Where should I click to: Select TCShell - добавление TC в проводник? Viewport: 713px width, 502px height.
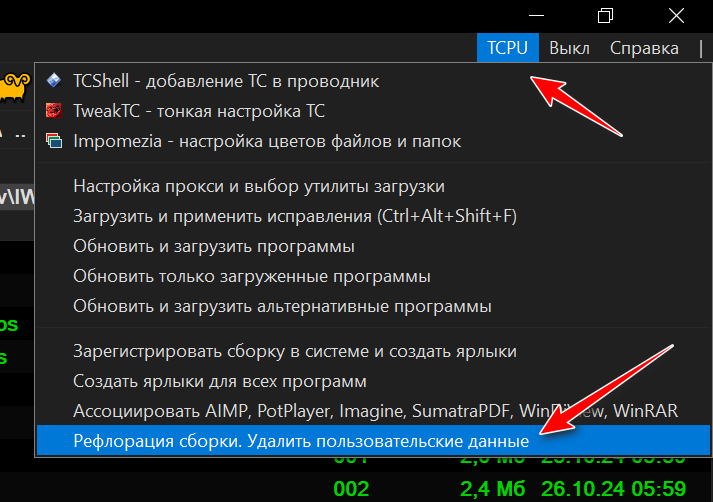(x=373, y=81)
